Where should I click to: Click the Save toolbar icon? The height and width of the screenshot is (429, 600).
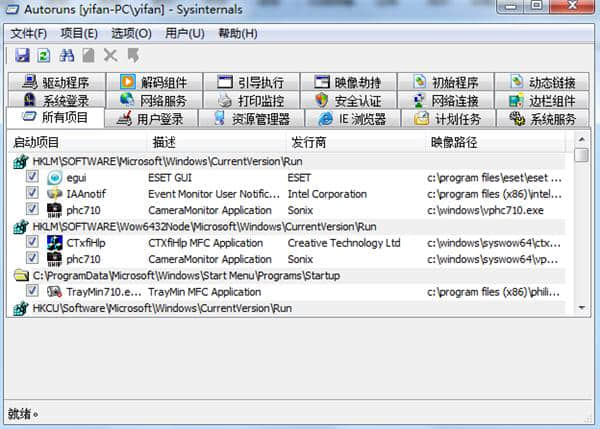[22, 55]
